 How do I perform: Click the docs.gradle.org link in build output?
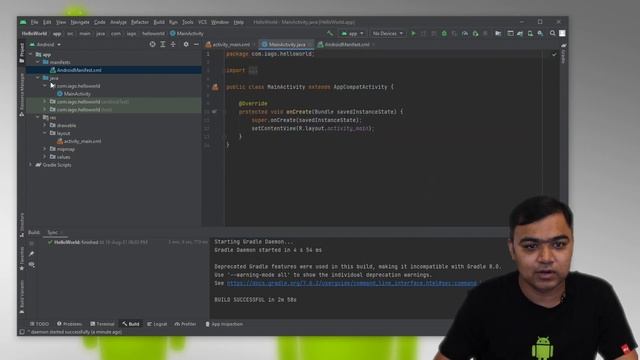tap(351, 283)
